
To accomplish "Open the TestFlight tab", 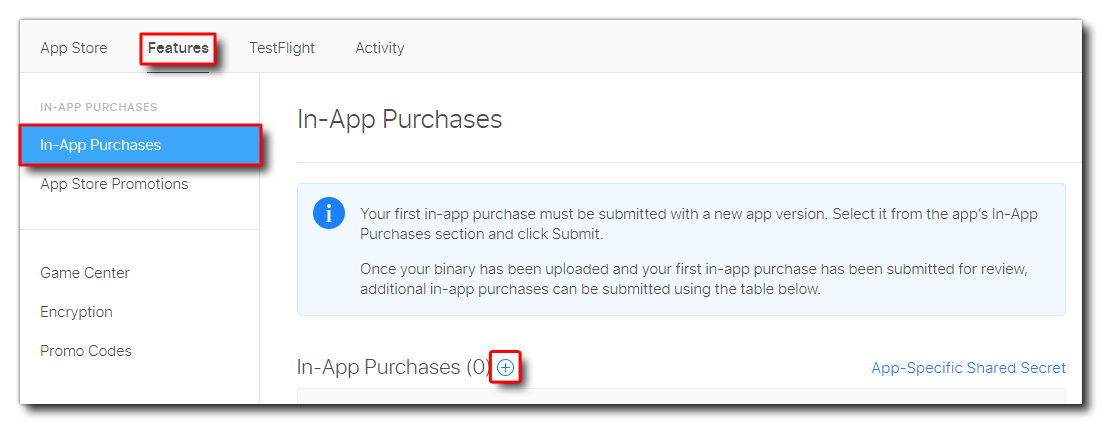I will [x=282, y=48].
